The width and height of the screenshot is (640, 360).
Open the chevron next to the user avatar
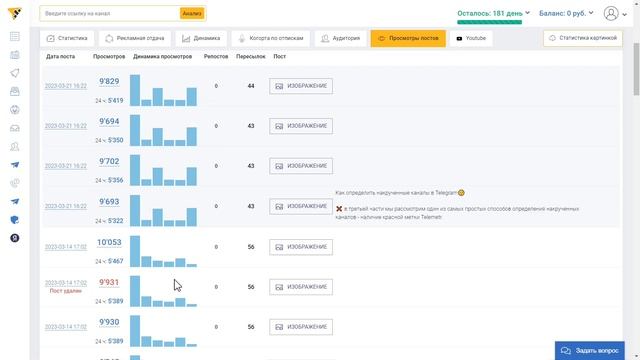624,14
